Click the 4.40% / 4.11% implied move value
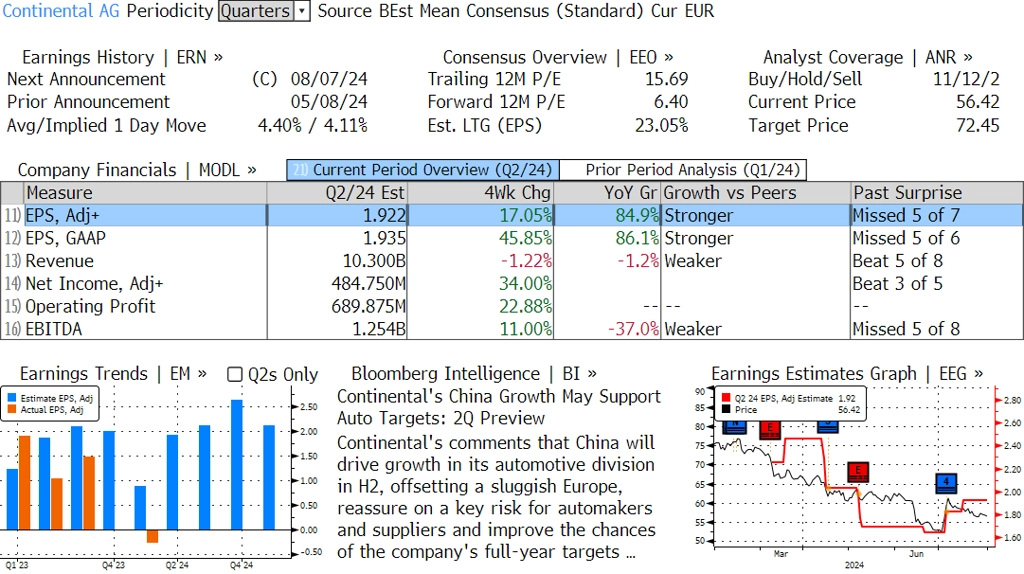 (313, 126)
